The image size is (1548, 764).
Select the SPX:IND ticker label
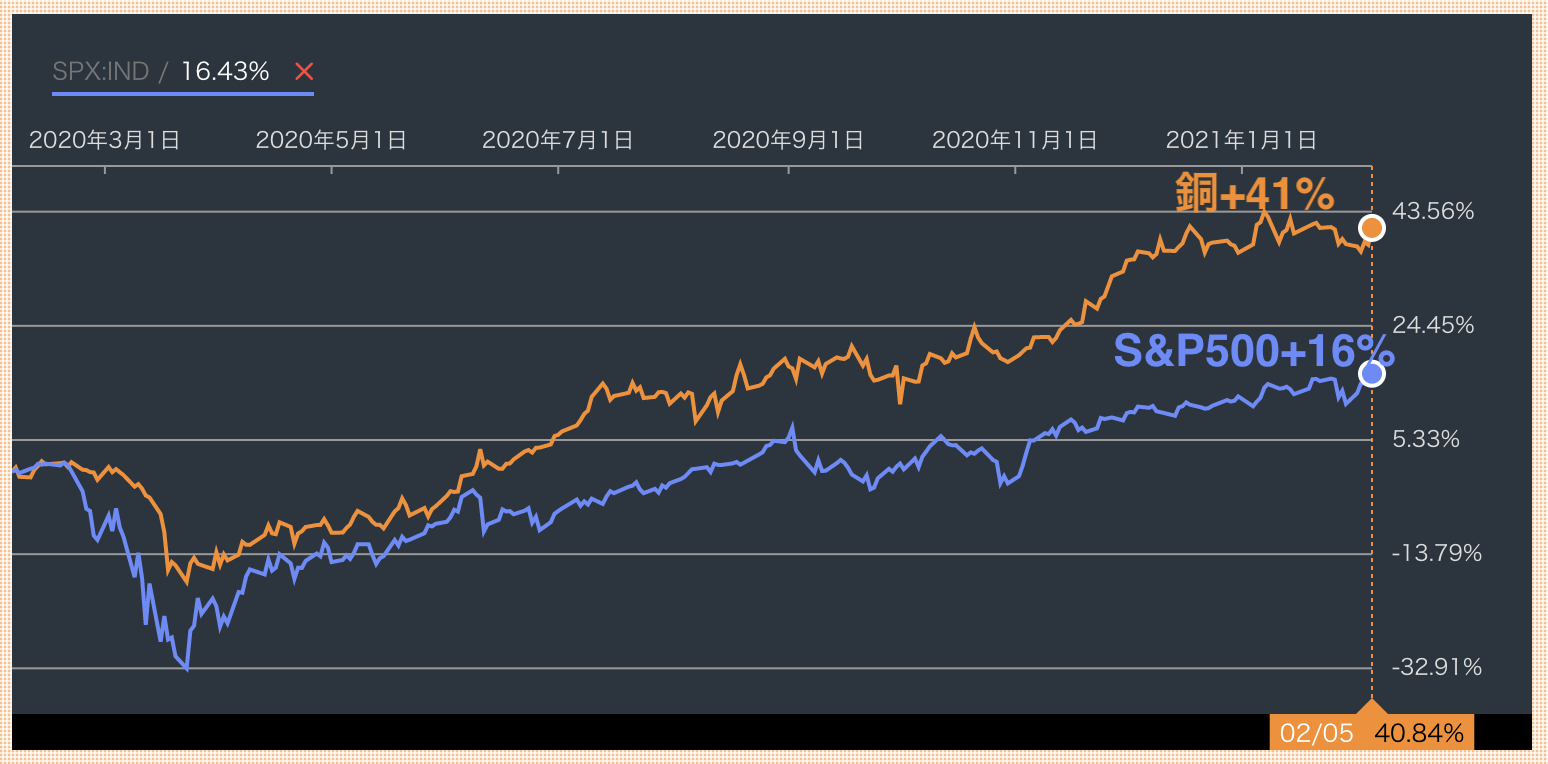(x=100, y=72)
